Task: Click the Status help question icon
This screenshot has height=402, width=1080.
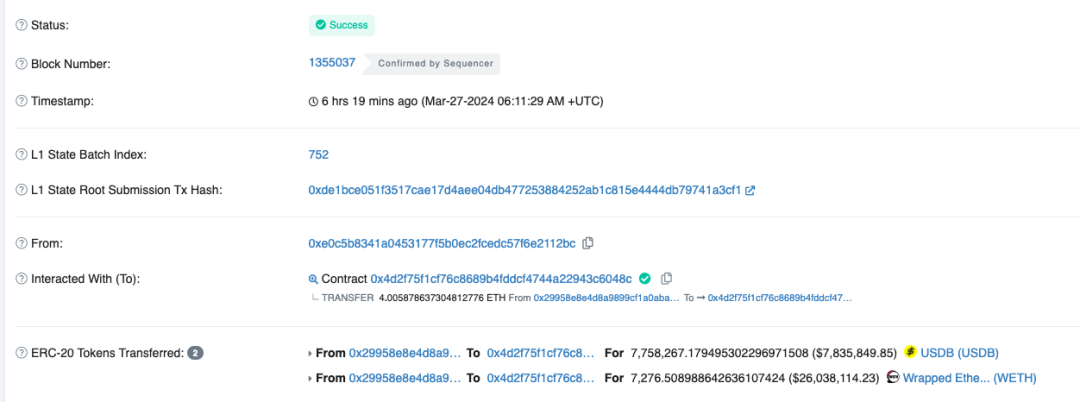Action: (x=21, y=24)
